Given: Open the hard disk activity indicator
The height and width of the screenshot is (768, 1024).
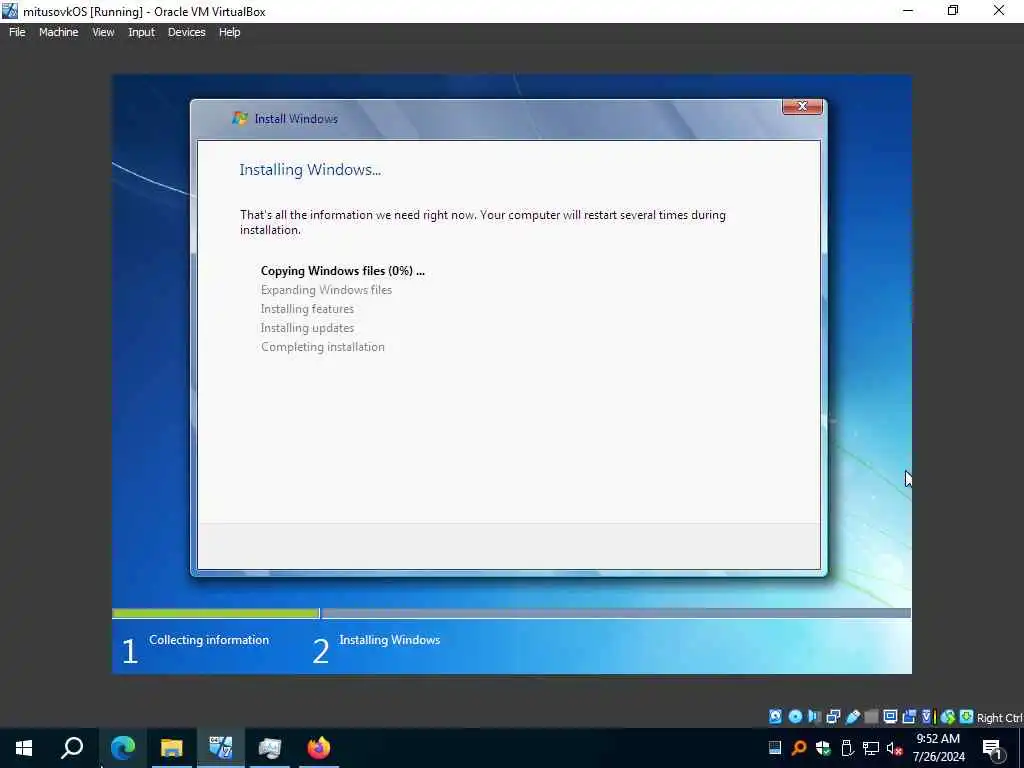Looking at the screenshot, I should pos(775,716).
